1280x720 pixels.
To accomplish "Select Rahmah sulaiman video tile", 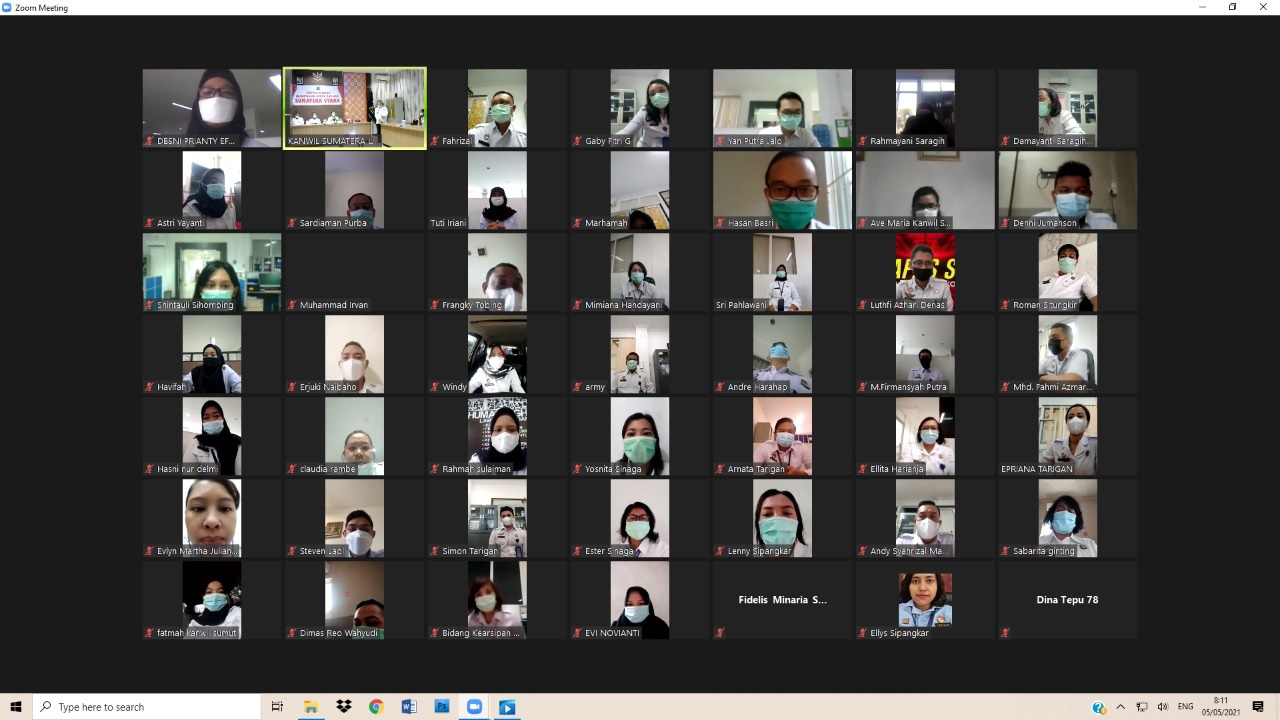I will click(497, 436).
